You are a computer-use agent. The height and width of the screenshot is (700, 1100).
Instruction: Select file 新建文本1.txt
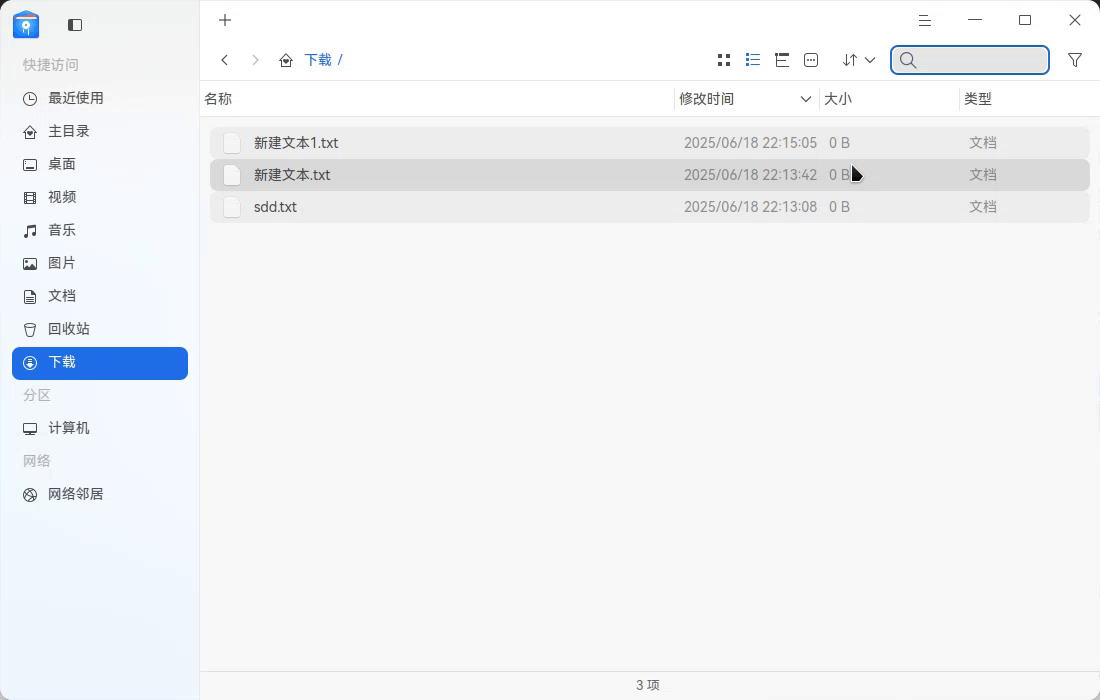tap(650, 143)
